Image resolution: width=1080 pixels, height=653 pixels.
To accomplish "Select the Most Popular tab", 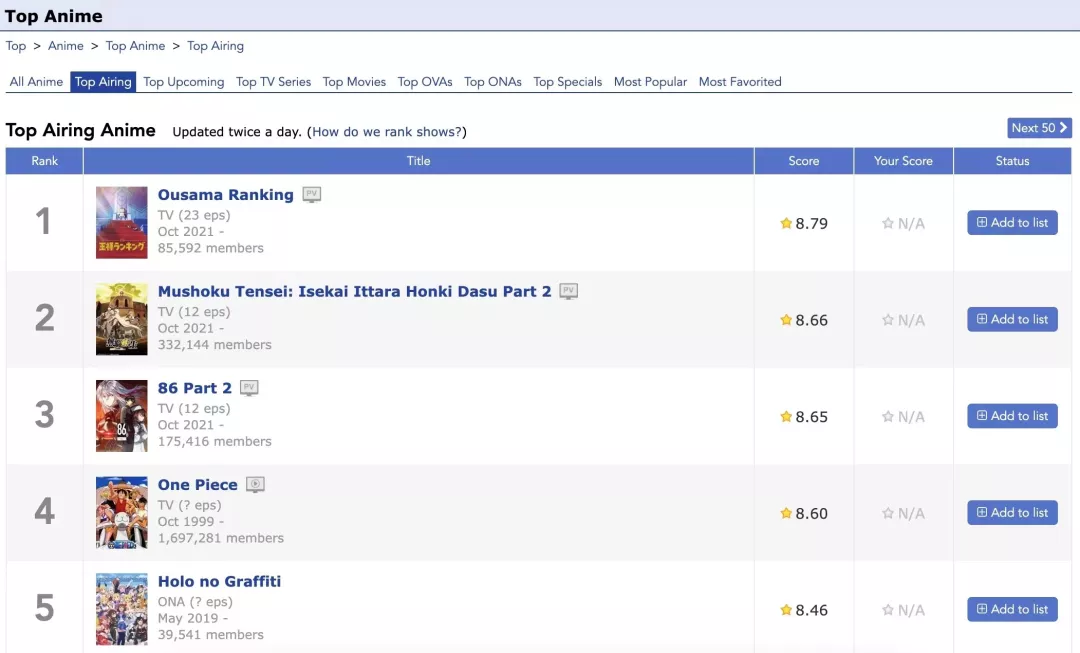I will point(650,82).
